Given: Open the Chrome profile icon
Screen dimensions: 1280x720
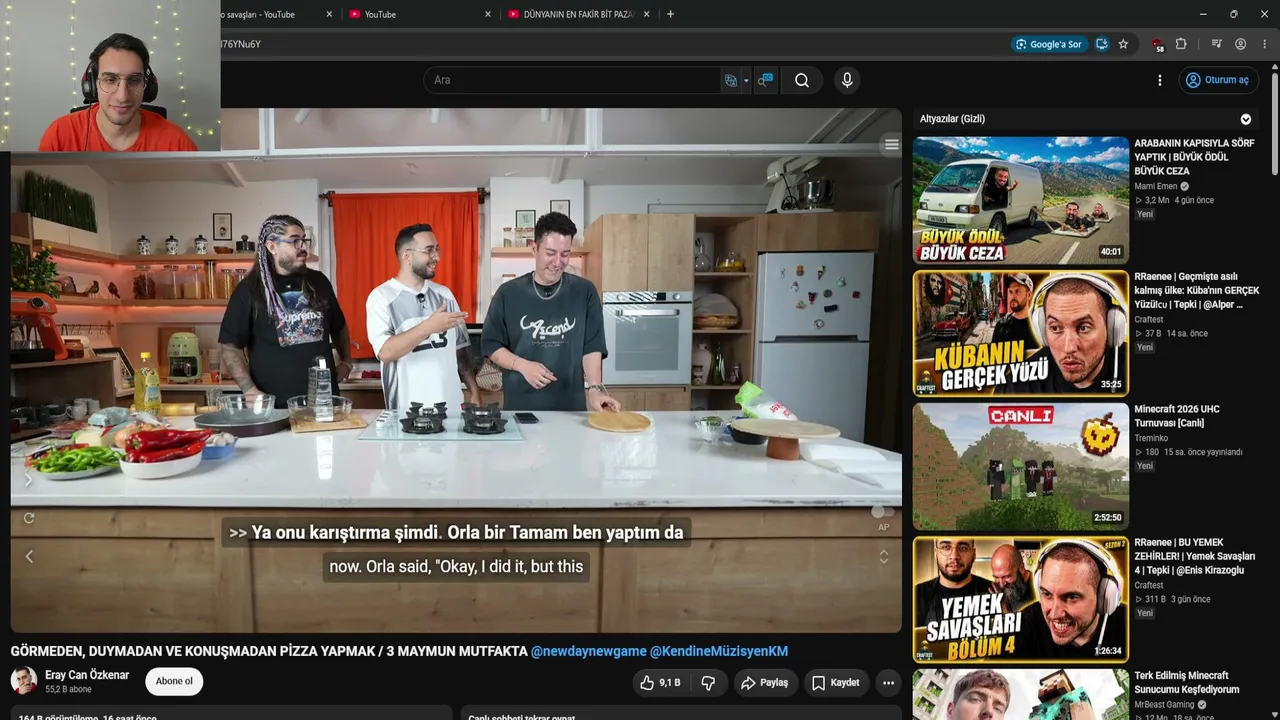Looking at the screenshot, I should click(1241, 44).
